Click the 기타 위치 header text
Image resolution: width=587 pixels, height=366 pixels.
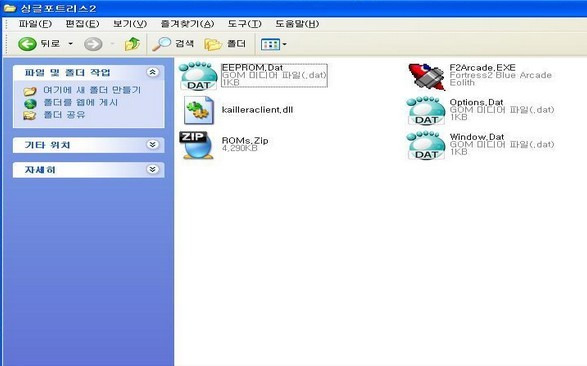point(48,145)
